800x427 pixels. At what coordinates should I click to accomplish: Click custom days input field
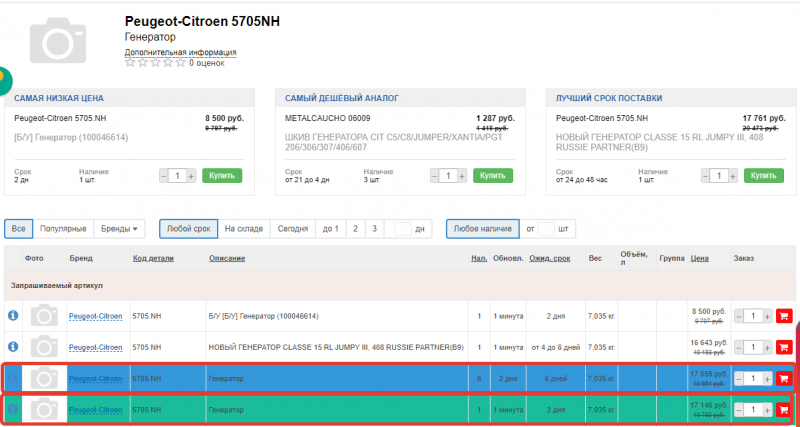(403, 229)
